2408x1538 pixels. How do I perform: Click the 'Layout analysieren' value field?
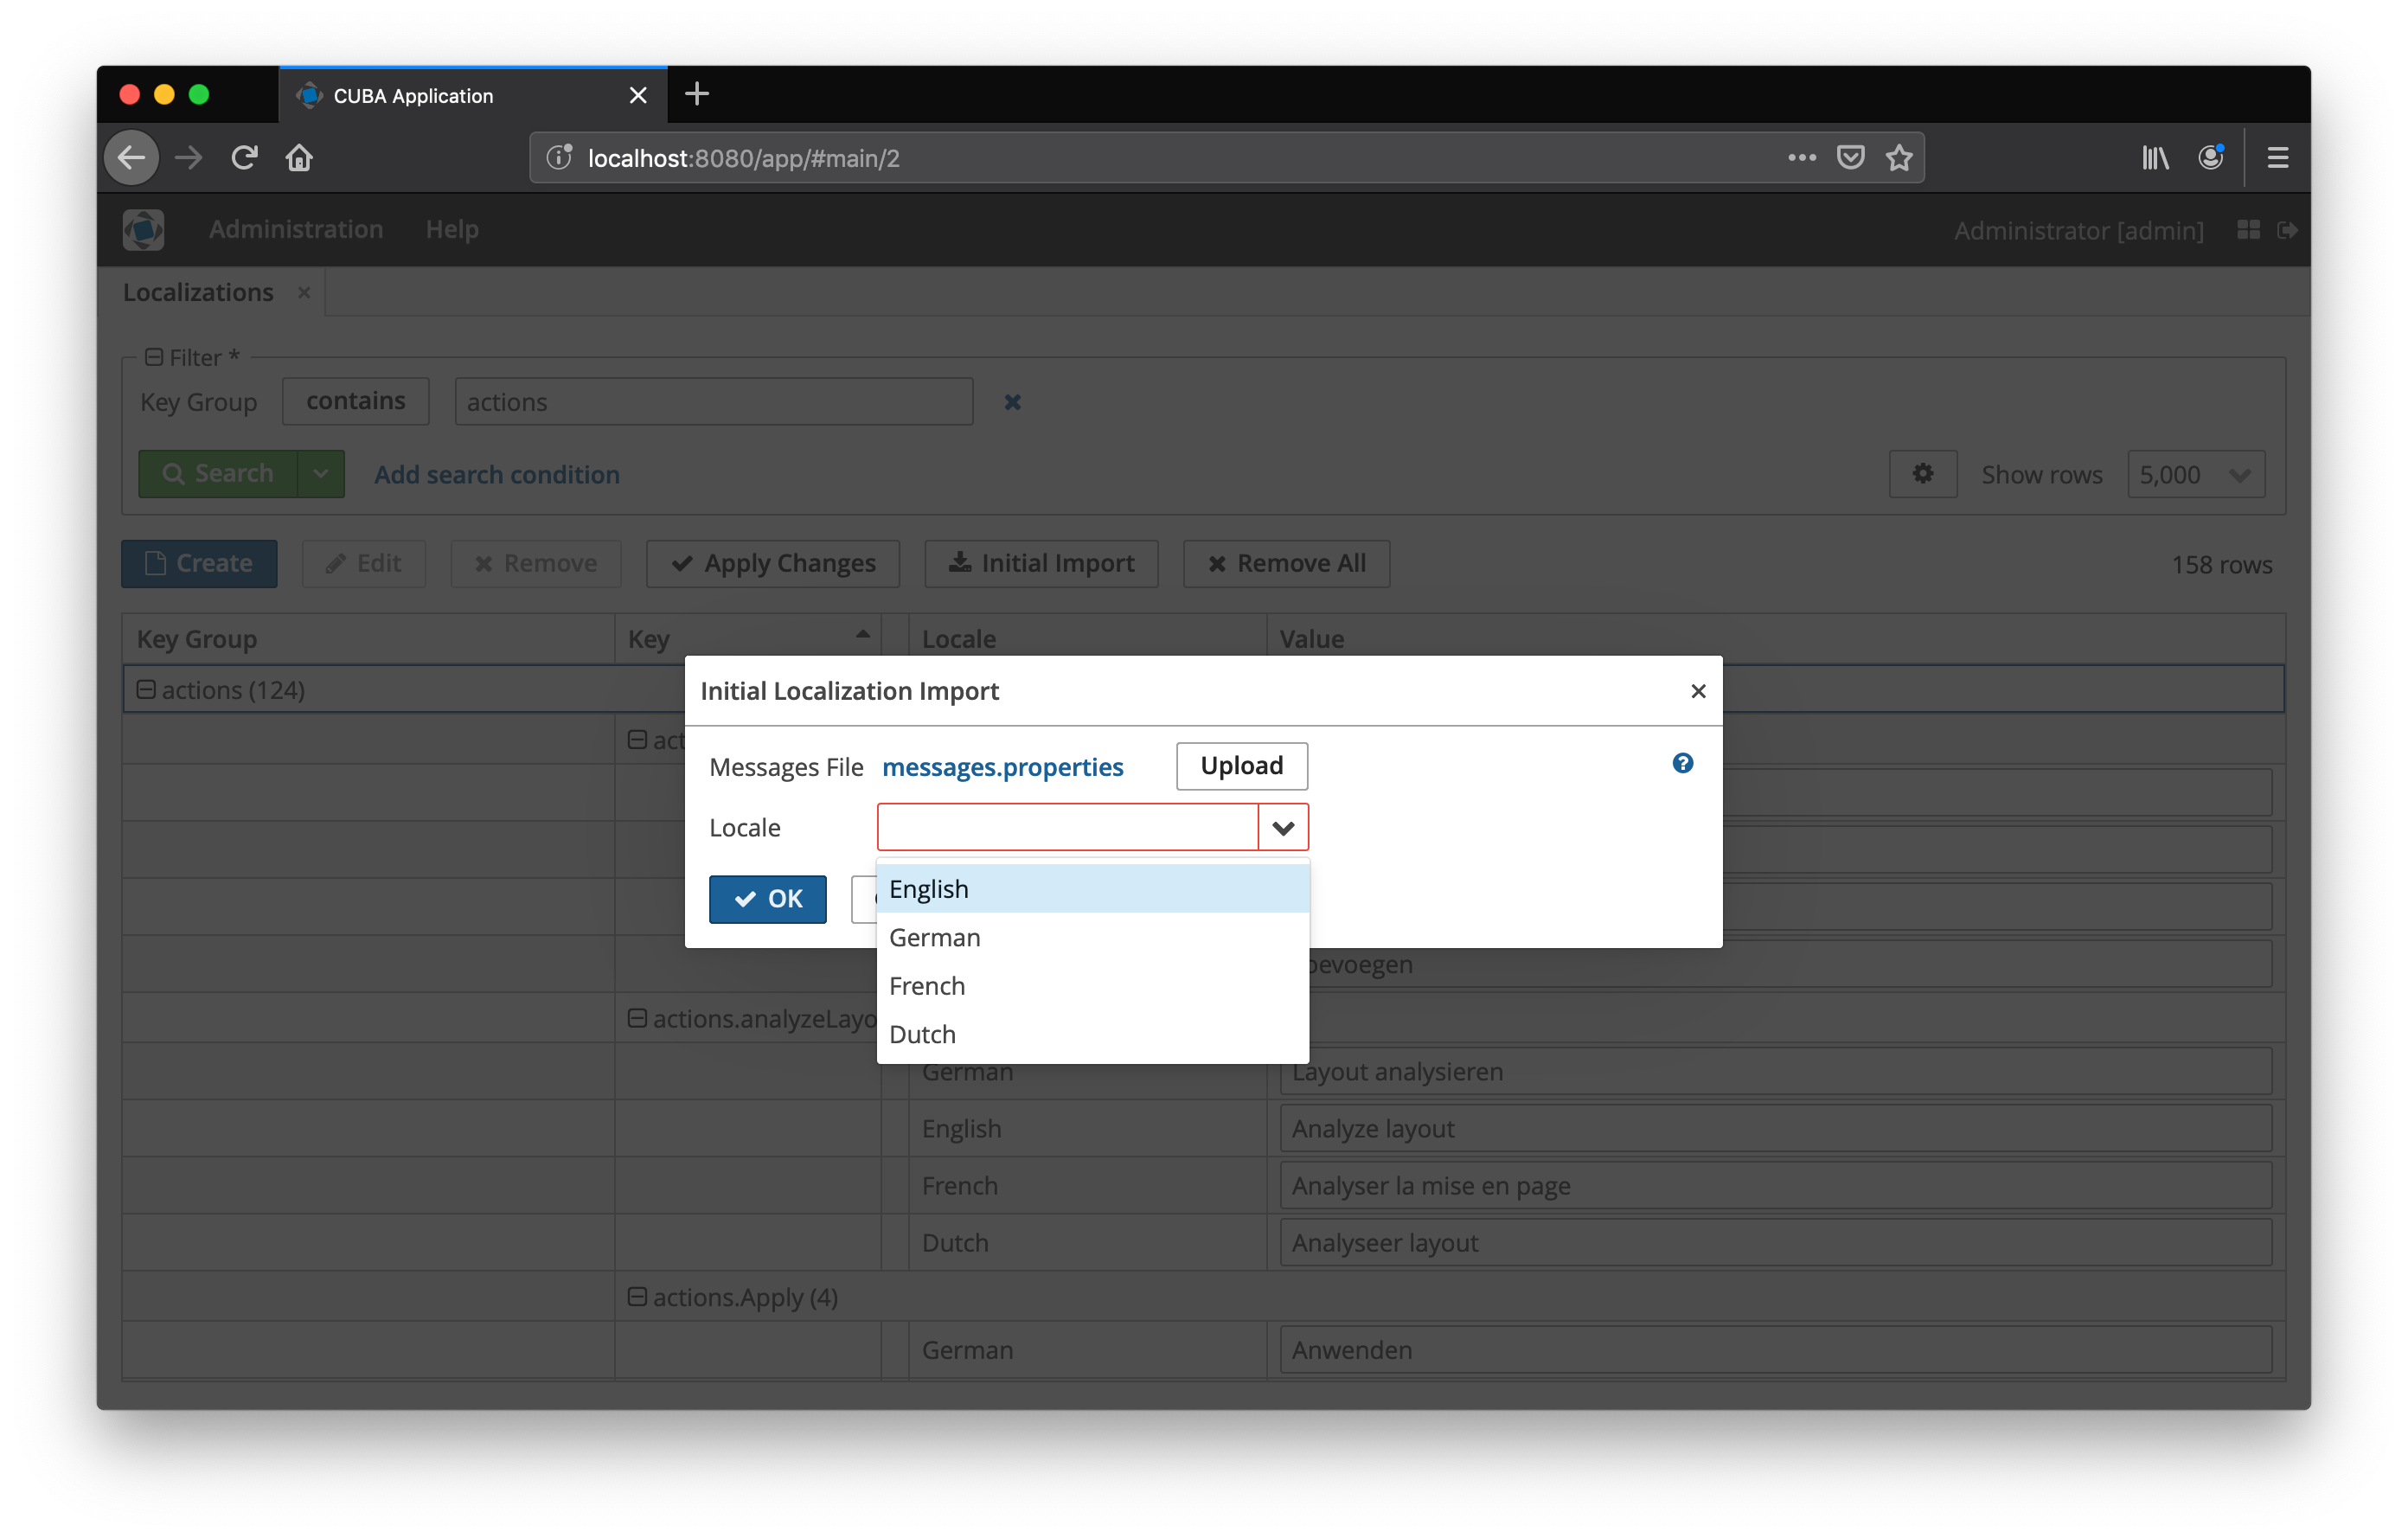[1775, 1071]
